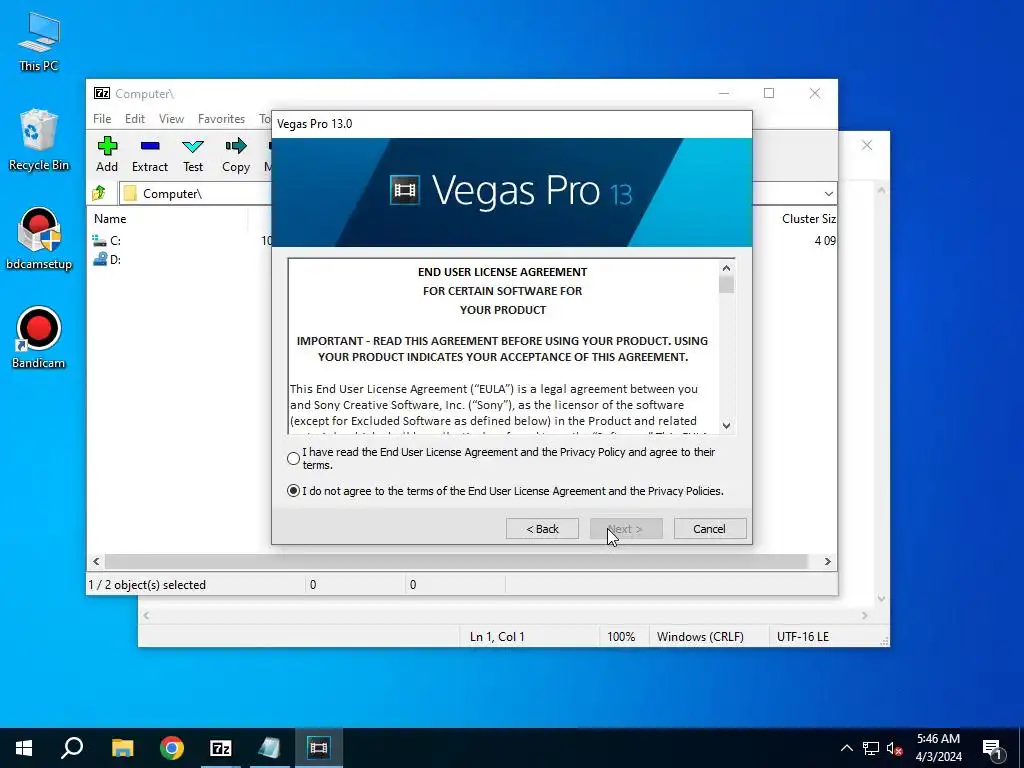Click the Vegas Pro installer taskbar icon

pyautogui.click(x=319, y=748)
